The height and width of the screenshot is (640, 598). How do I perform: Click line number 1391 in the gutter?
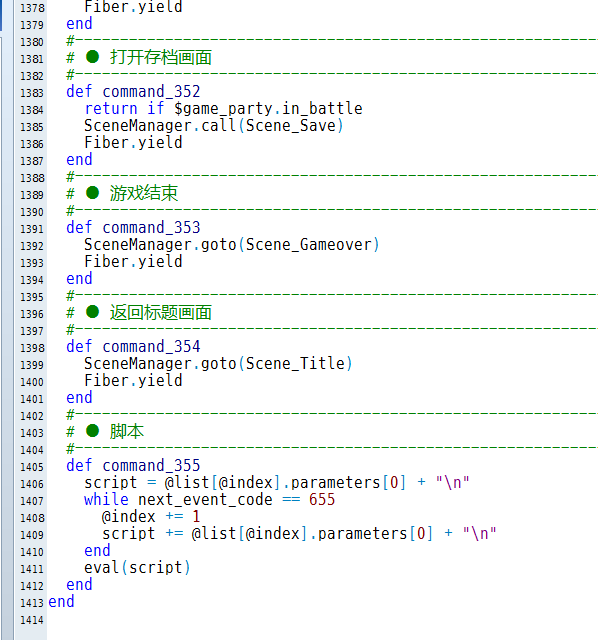click(x=32, y=229)
